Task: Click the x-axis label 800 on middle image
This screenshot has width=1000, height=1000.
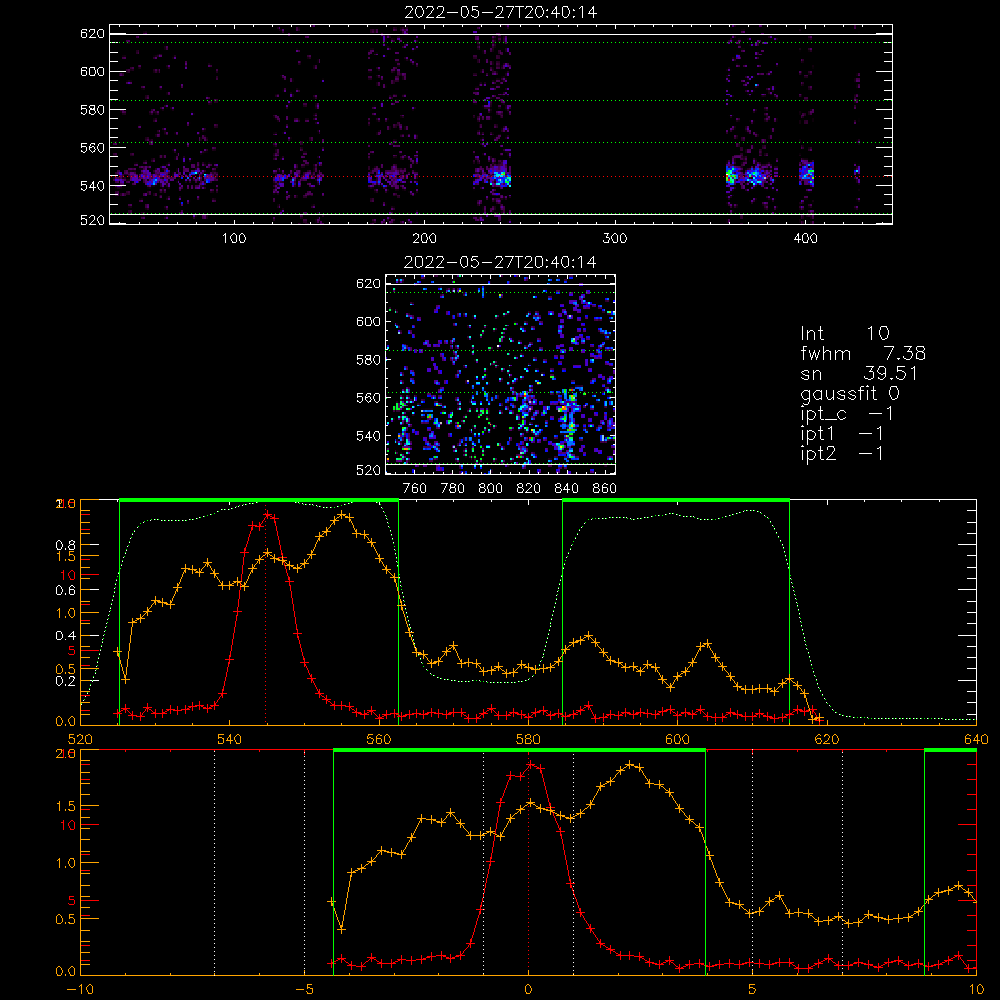Action: [490, 489]
